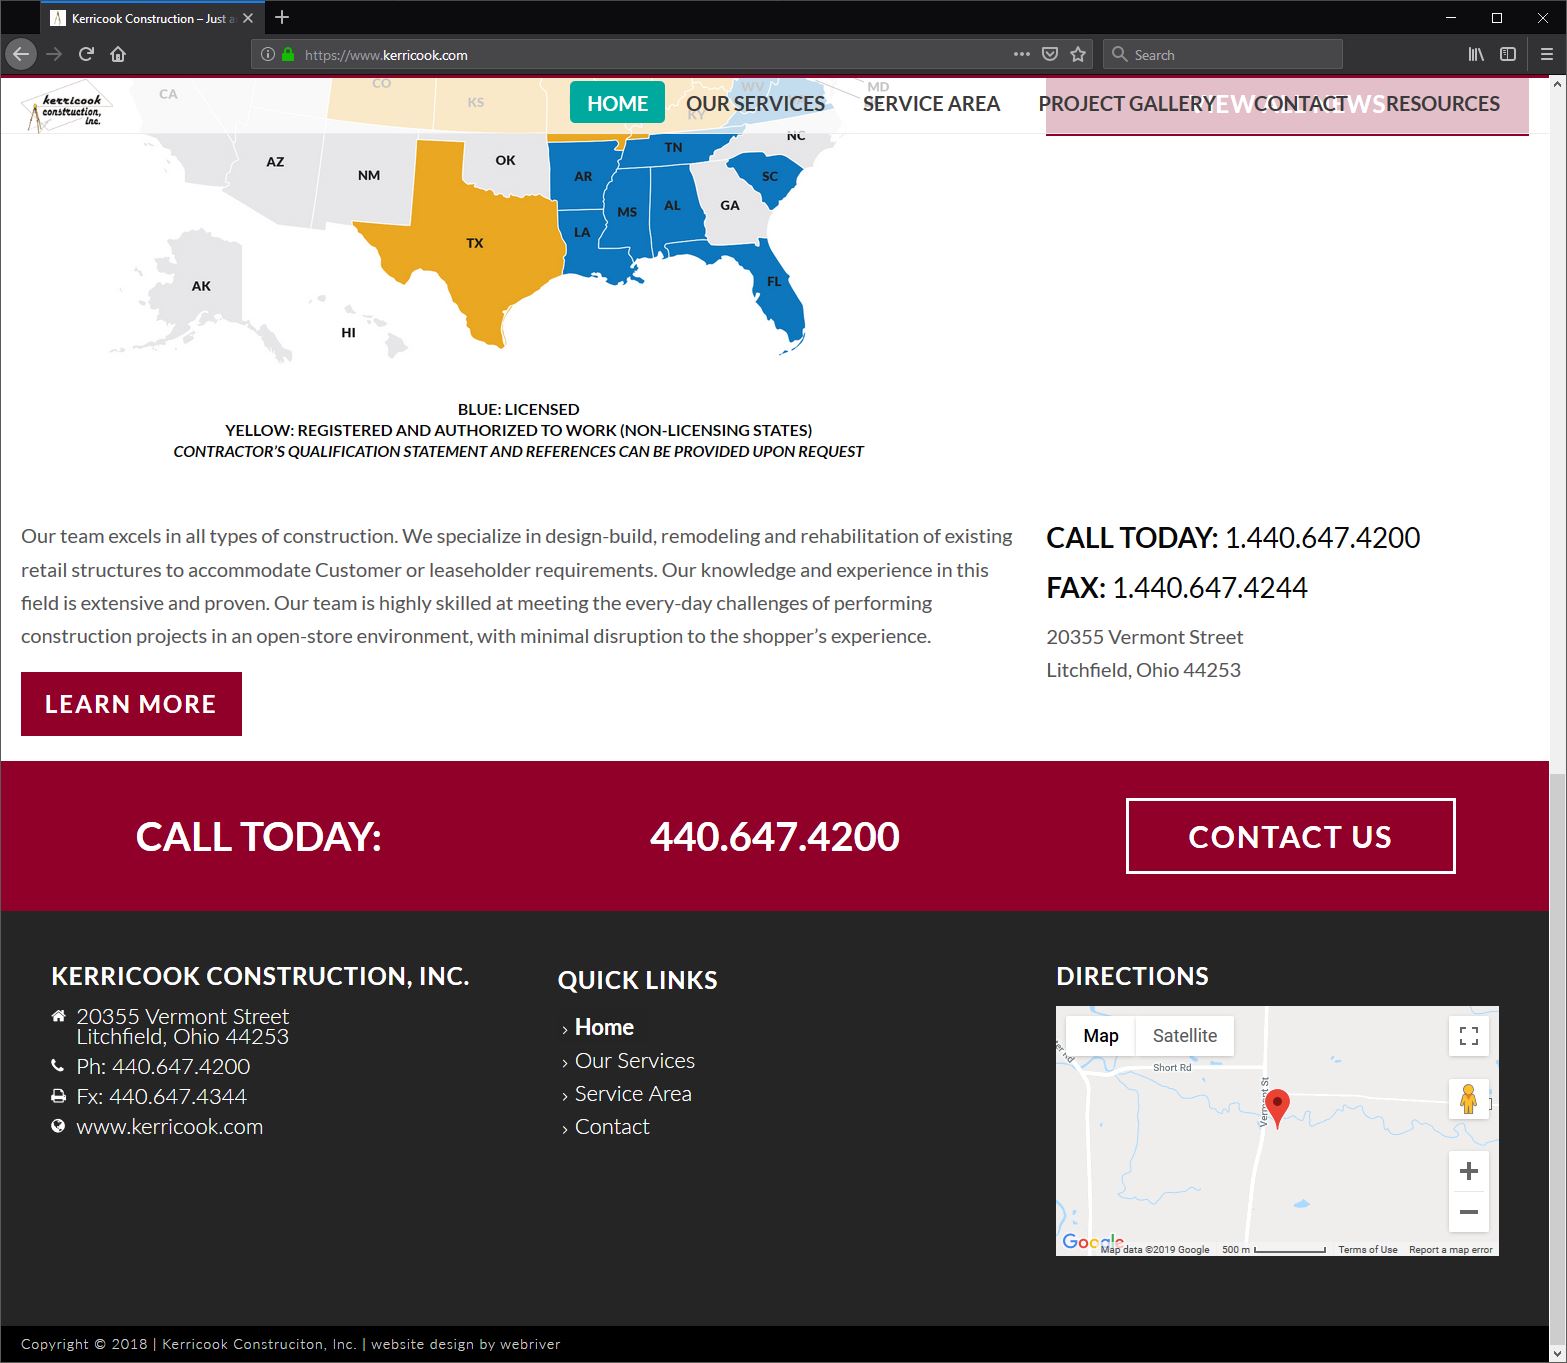Open map Terms of Use link
1567x1363 pixels.
(x=1367, y=1249)
